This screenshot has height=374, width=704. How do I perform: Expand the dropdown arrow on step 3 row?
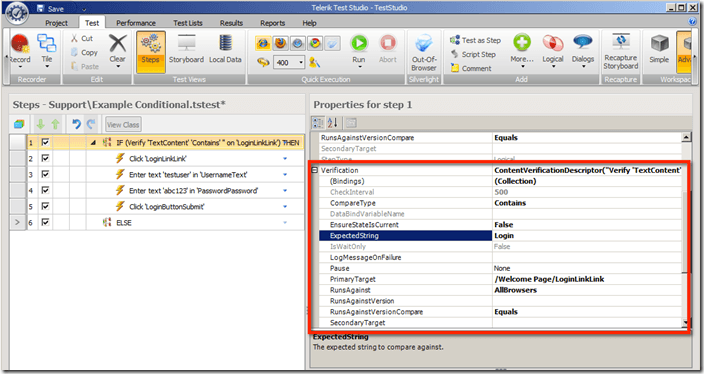tap(285, 175)
